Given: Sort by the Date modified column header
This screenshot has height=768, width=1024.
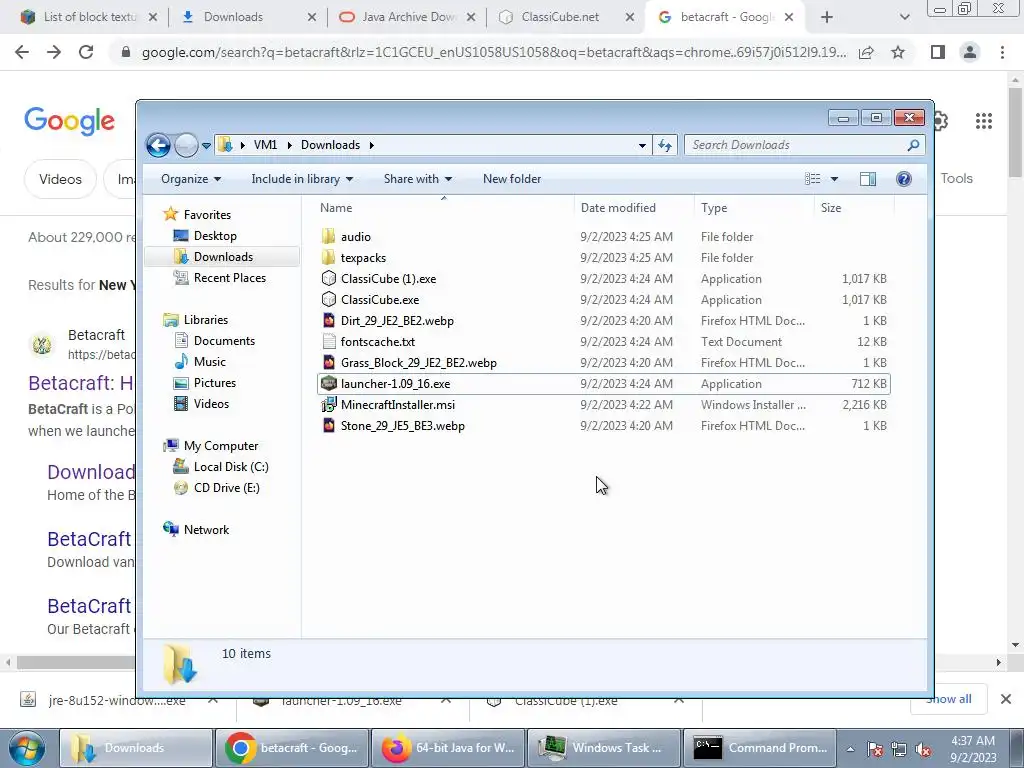Looking at the screenshot, I should click(633, 208).
